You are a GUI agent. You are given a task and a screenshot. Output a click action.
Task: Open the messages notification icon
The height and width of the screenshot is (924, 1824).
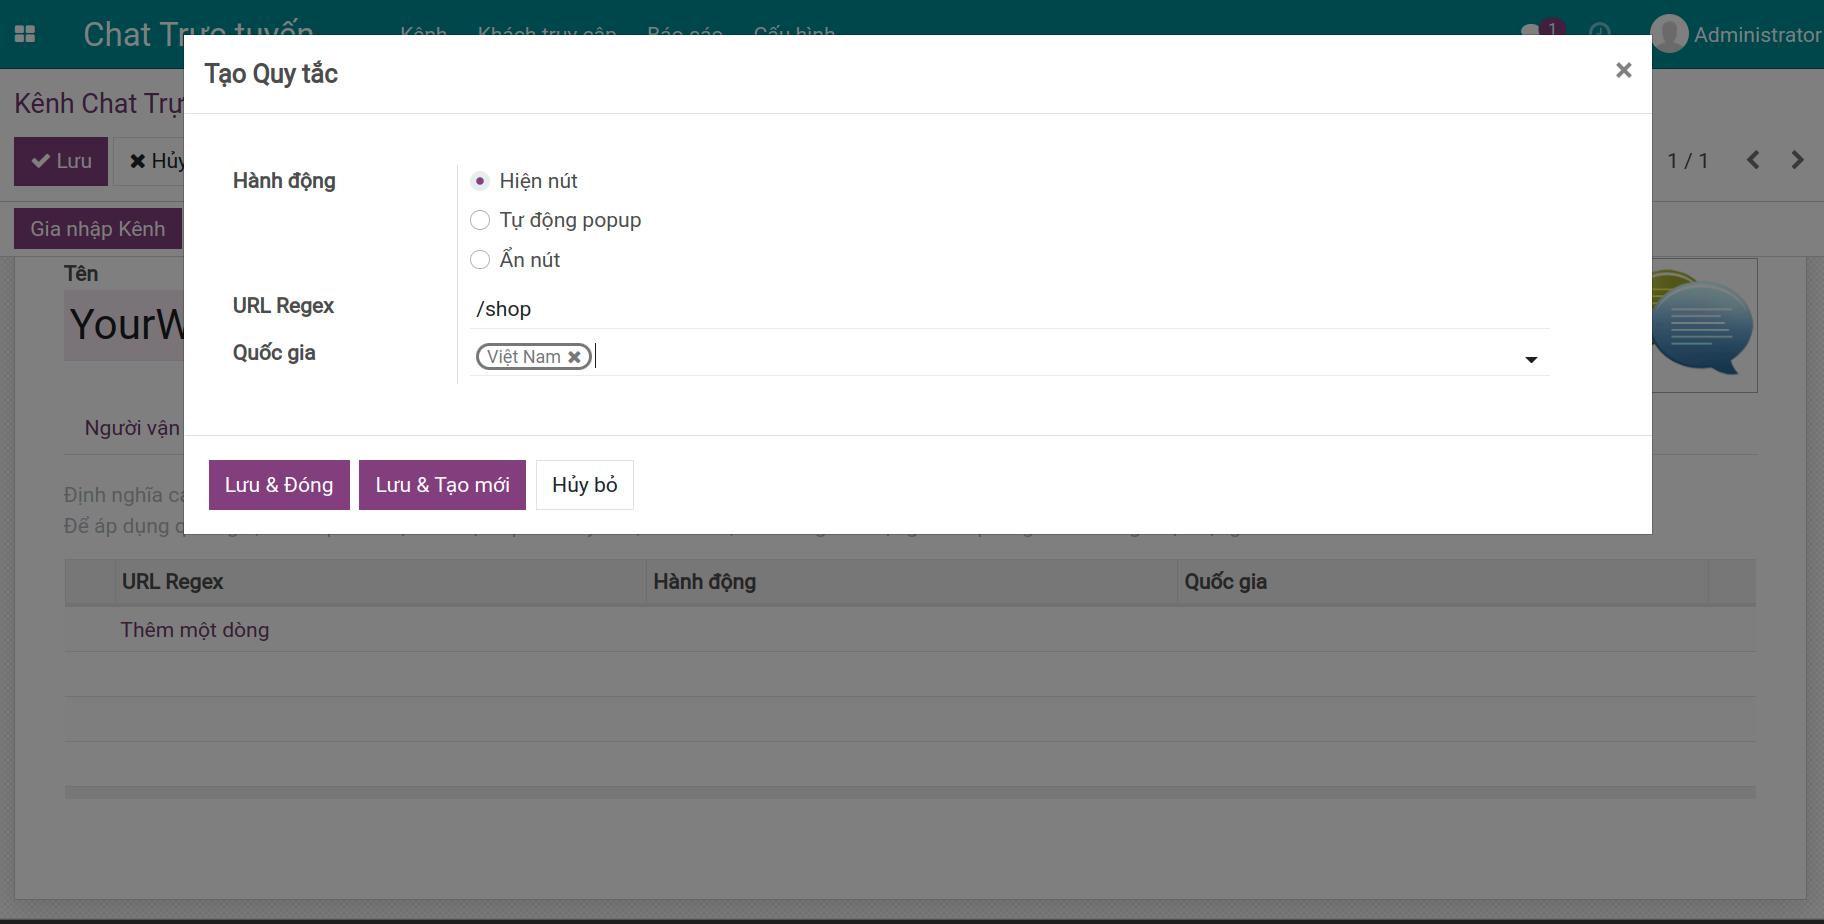pos(1532,33)
